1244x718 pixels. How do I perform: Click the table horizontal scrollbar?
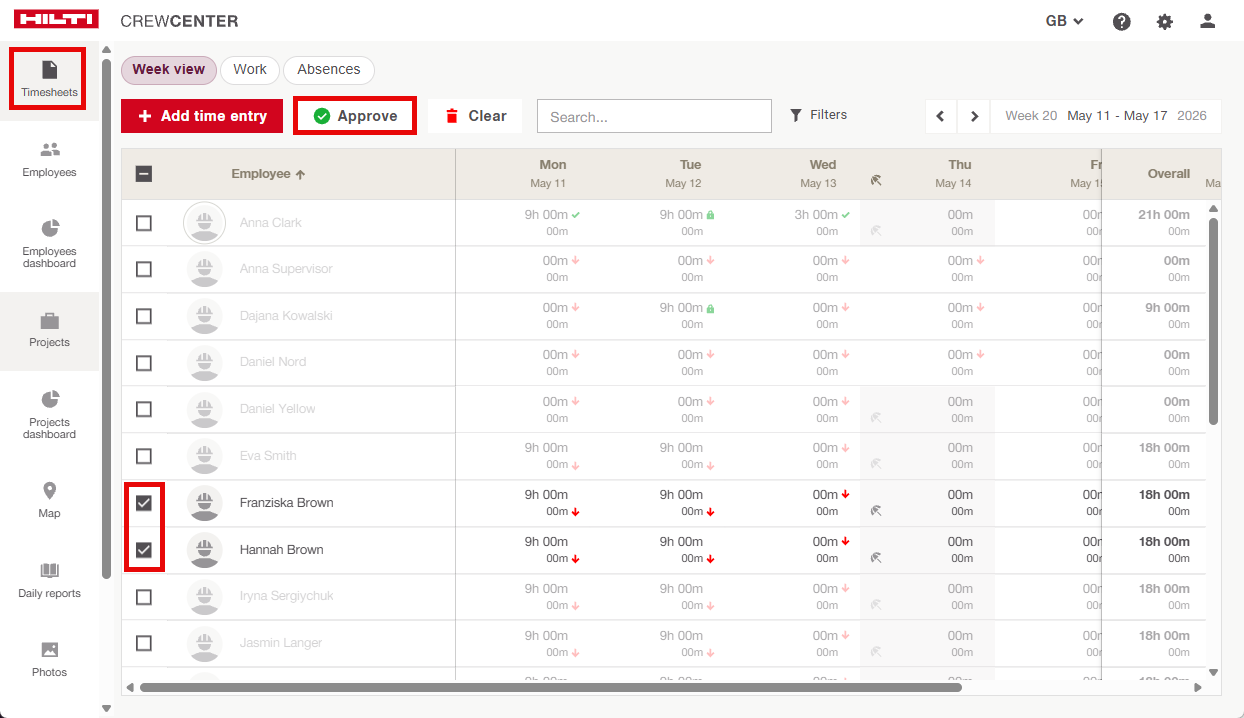550,688
